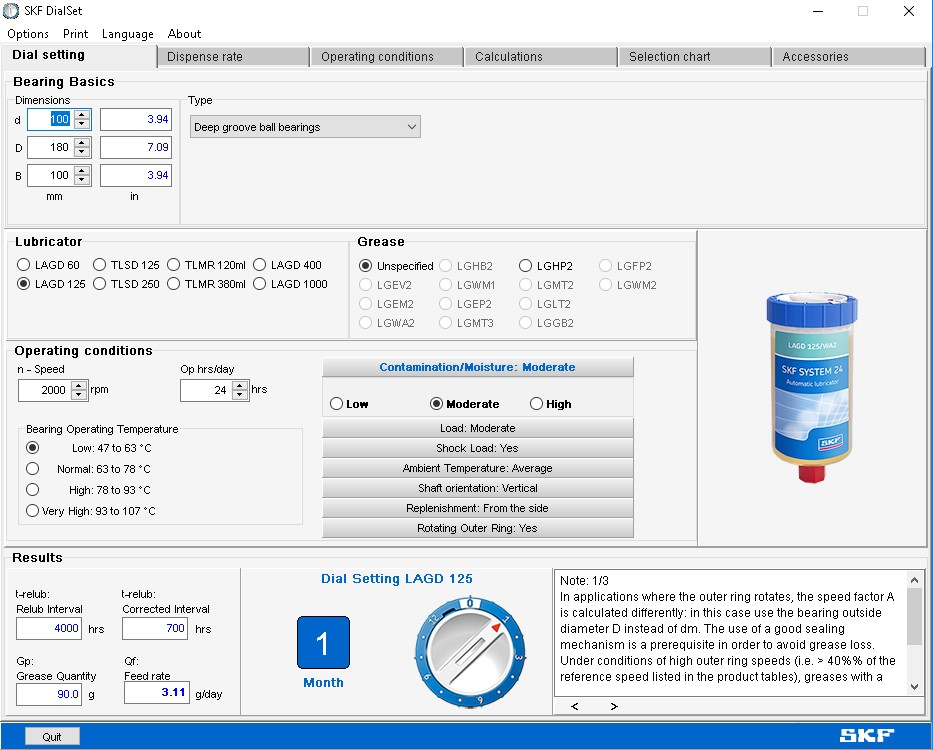
Task: Decrease width B with the down spinner
Action: (x=82, y=180)
